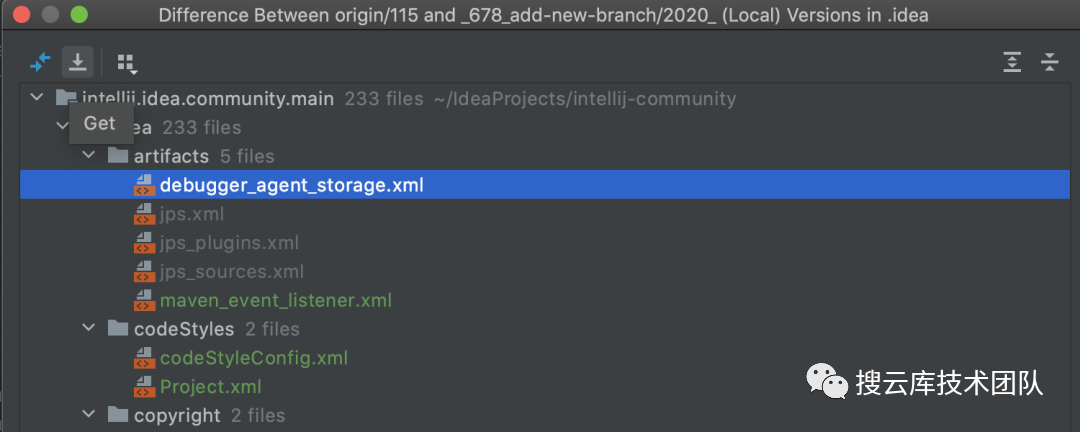The height and width of the screenshot is (432, 1080).
Task: Collapse the artifacts folder chevron
Action: 88,156
